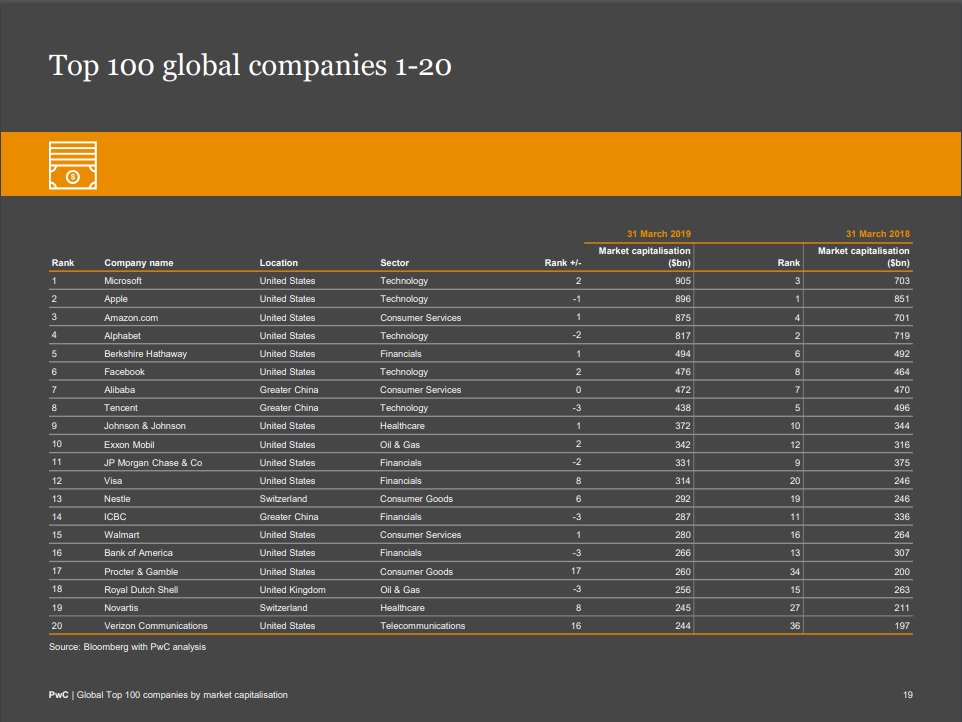The width and height of the screenshot is (962, 722).
Task: Click Amazon.com's 2019 market cap value 875
Action: pyautogui.click(x=683, y=318)
